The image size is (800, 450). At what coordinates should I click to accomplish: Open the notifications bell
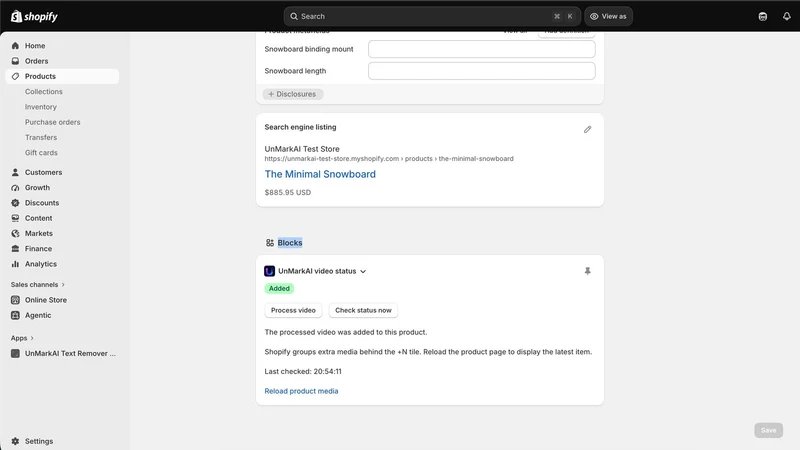(786, 16)
